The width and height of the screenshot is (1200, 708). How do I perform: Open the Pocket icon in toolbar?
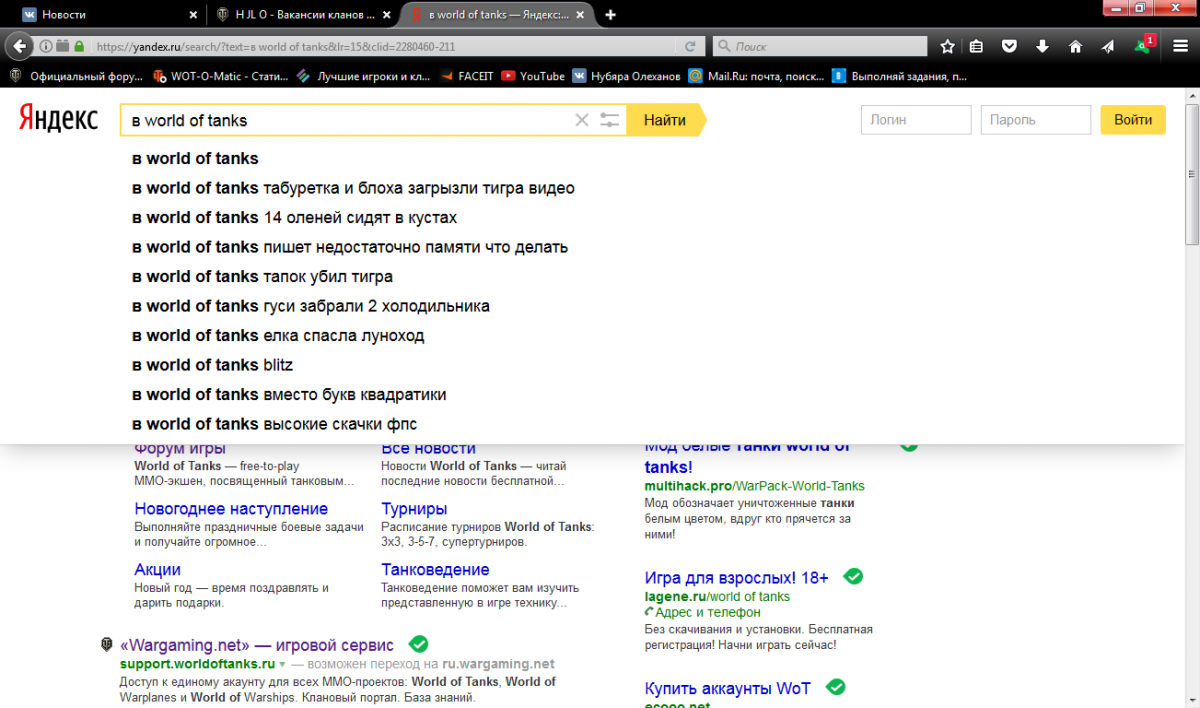1010,46
